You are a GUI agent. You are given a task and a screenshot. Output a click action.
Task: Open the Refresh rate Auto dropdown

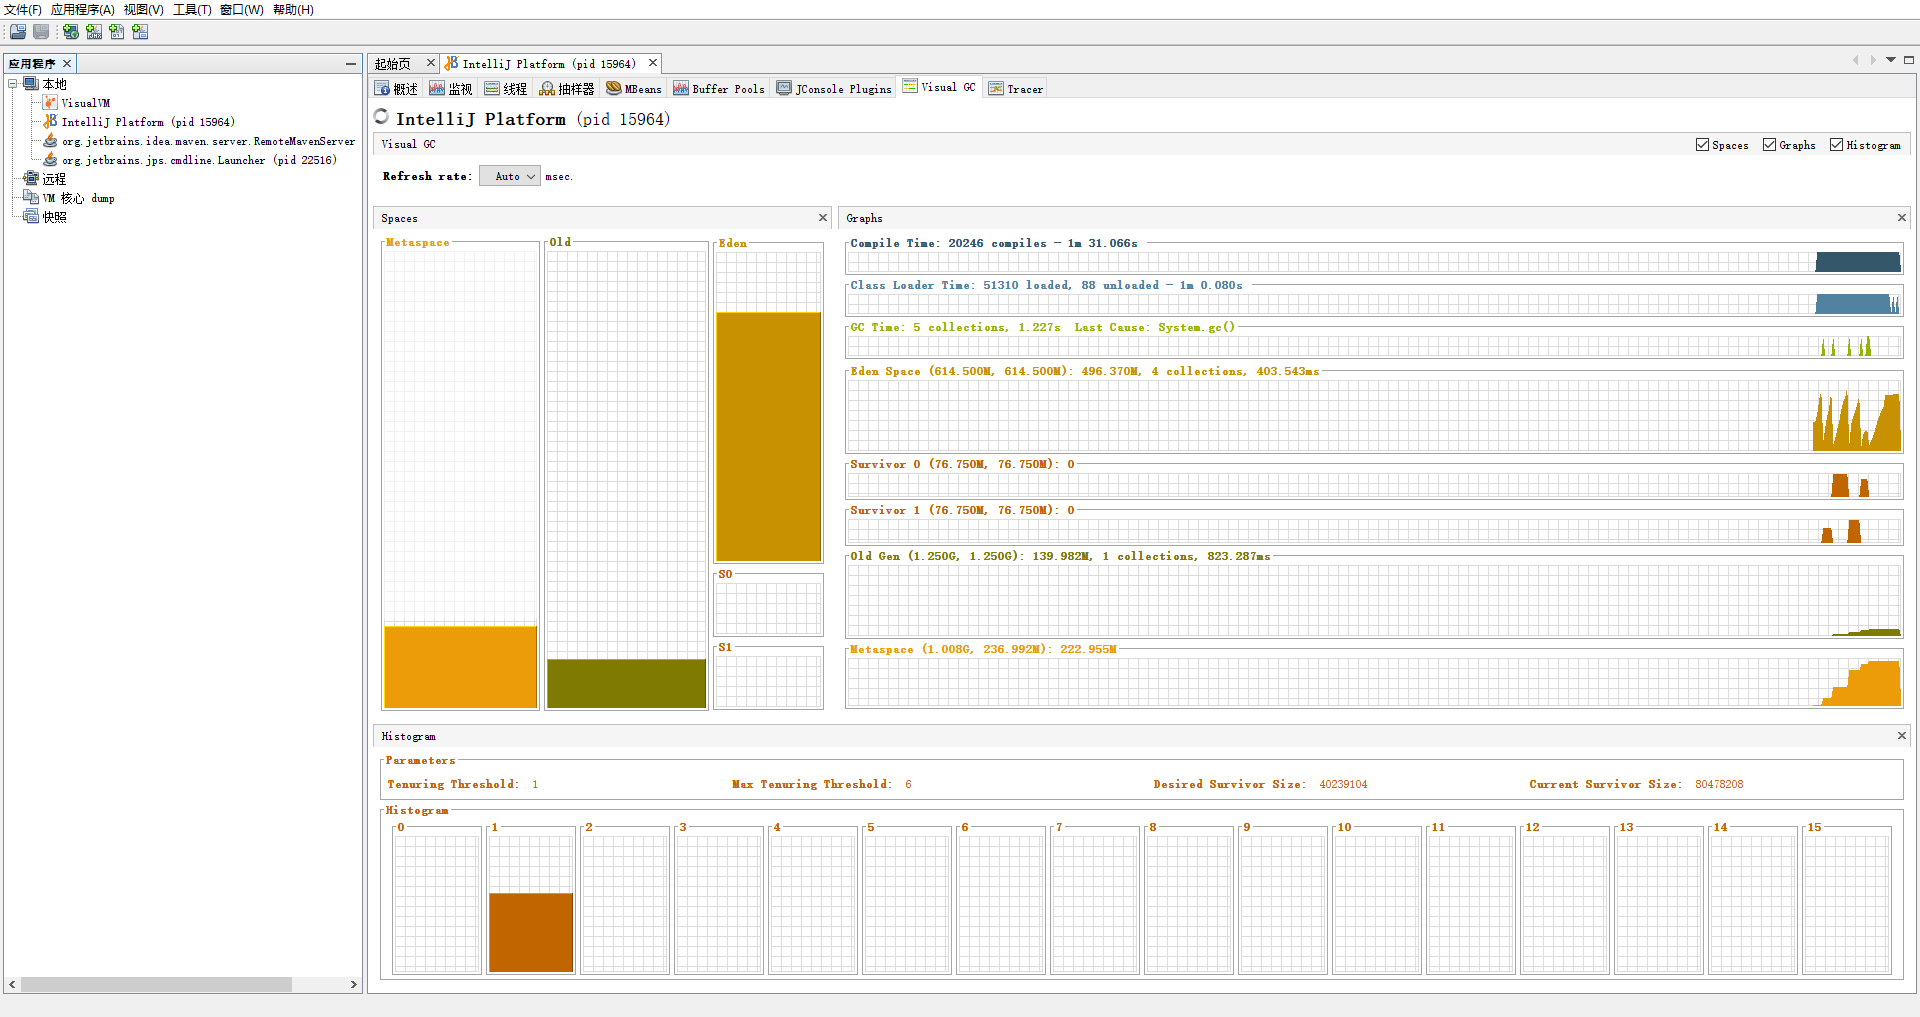pos(510,176)
